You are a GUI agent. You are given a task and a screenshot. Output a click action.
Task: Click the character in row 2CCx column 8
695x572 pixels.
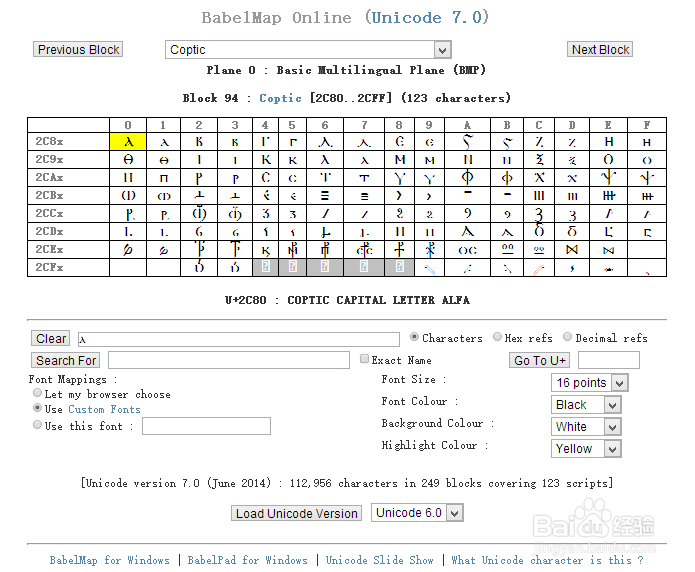click(399, 214)
